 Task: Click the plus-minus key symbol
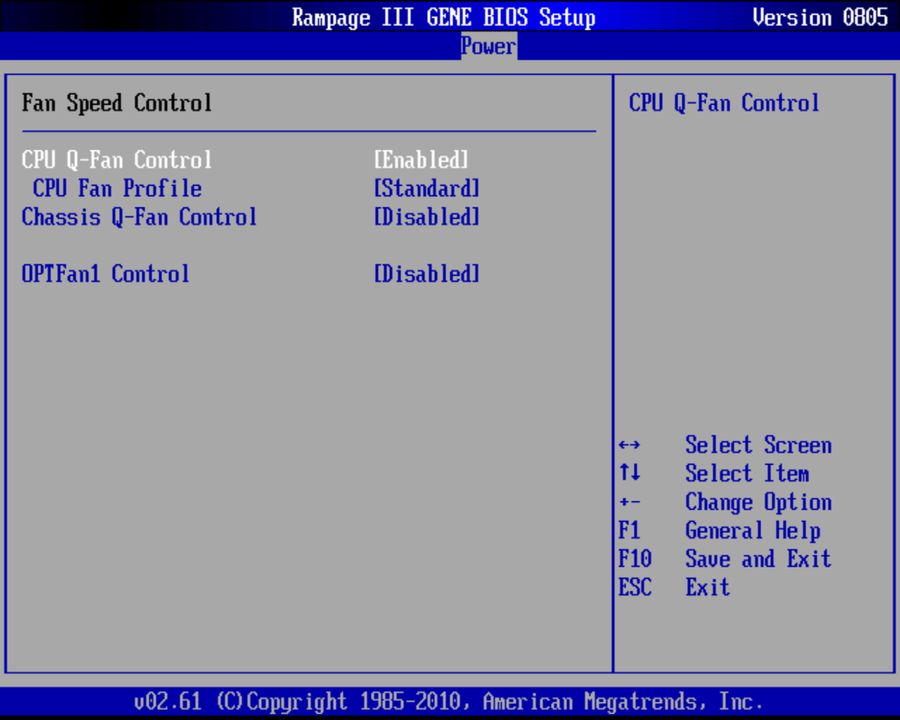coord(629,502)
